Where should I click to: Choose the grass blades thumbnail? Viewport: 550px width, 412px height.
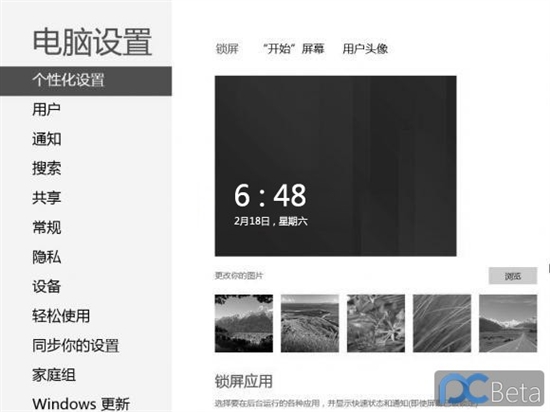(x=442, y=323)
